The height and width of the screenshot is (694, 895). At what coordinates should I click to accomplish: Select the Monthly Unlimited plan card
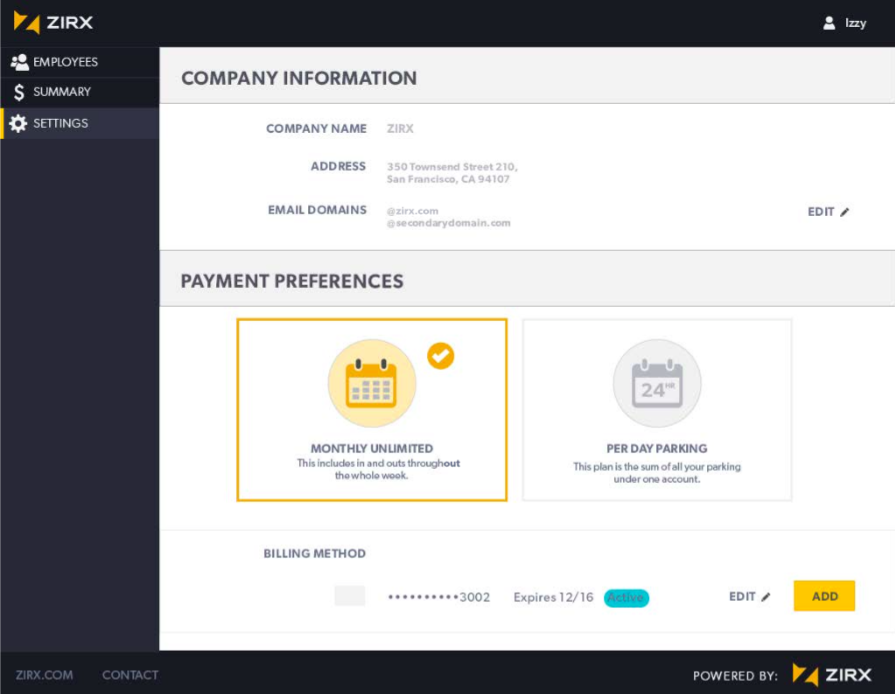(x=372, y=410)
